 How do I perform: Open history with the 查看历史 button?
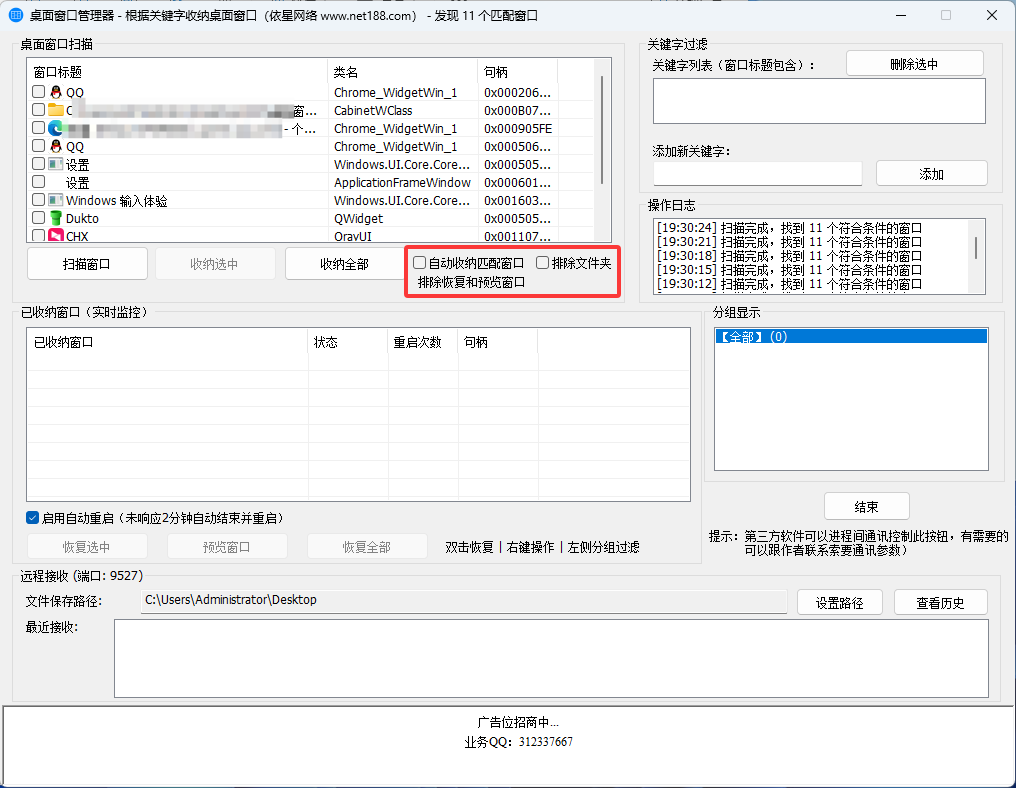[x=940, y=601]
